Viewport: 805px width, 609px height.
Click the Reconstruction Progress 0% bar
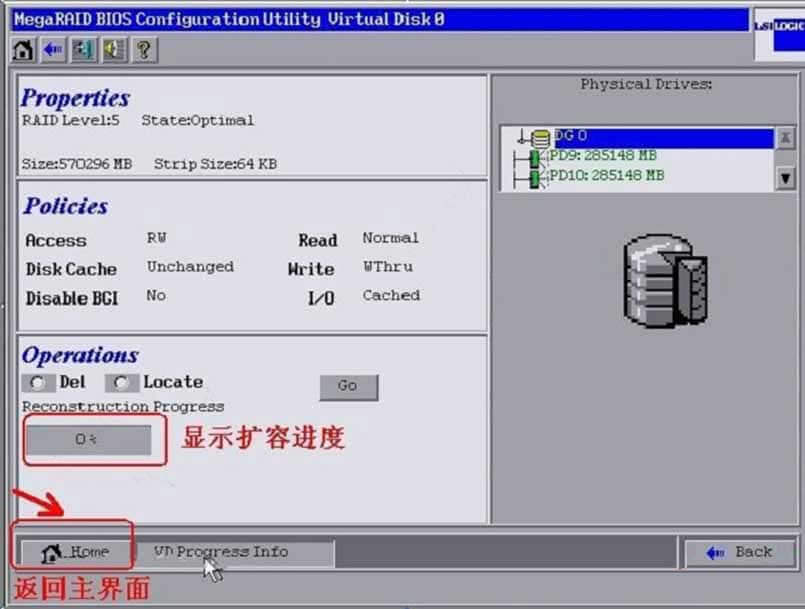89,440
